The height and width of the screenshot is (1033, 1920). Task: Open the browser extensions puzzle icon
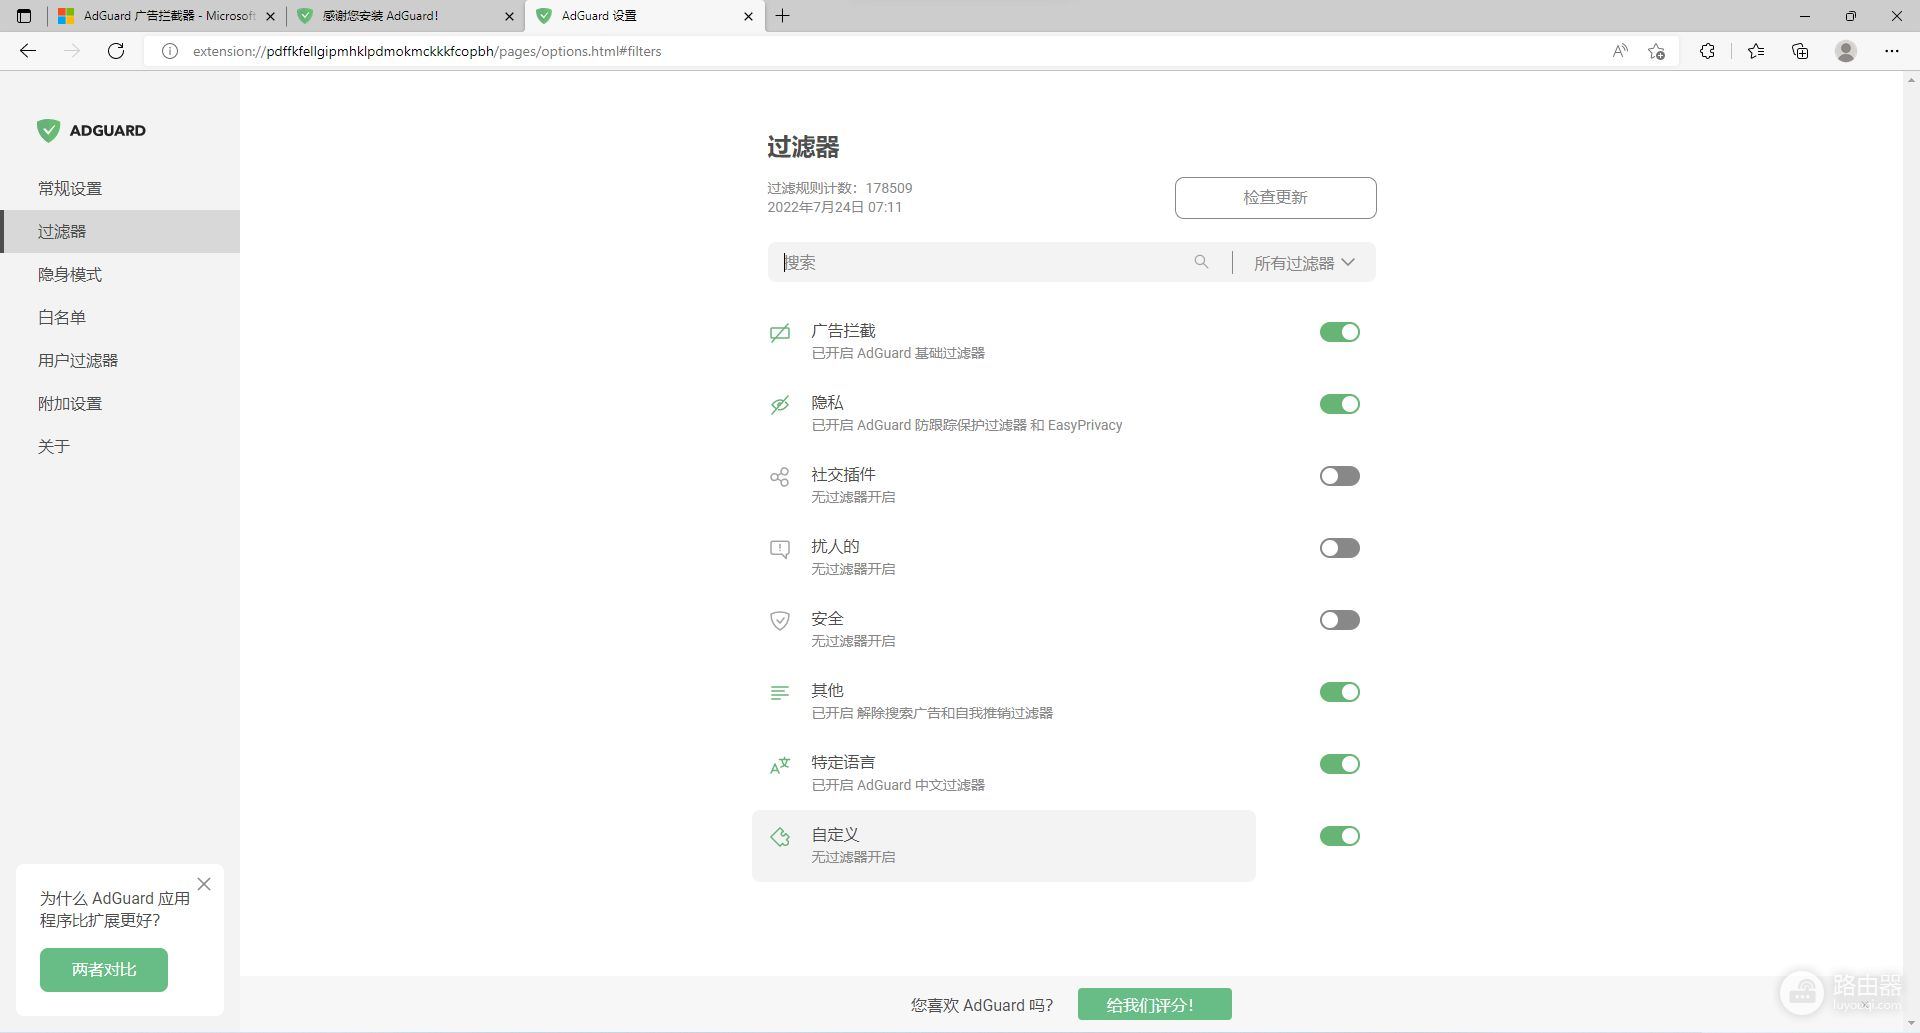pyautogui.click(x=1707, y=51)
